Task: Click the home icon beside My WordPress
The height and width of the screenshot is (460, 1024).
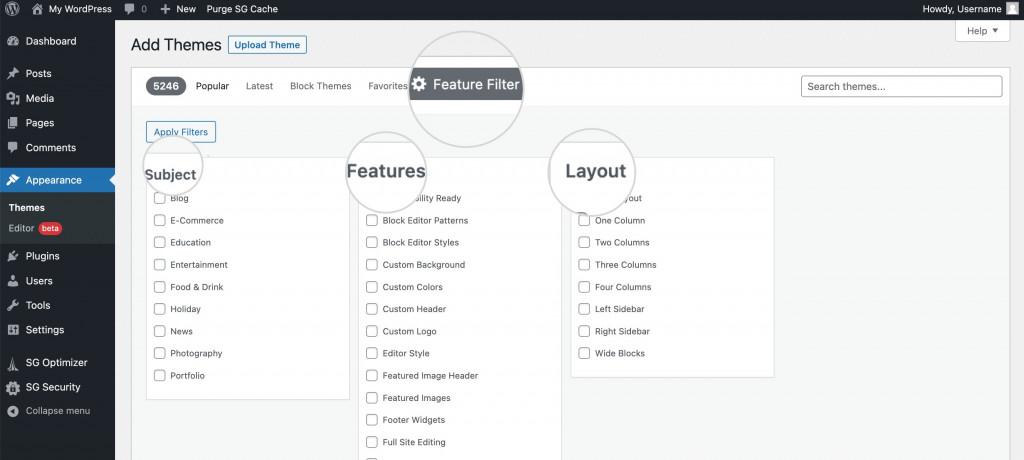Action: tap(37, 9)
